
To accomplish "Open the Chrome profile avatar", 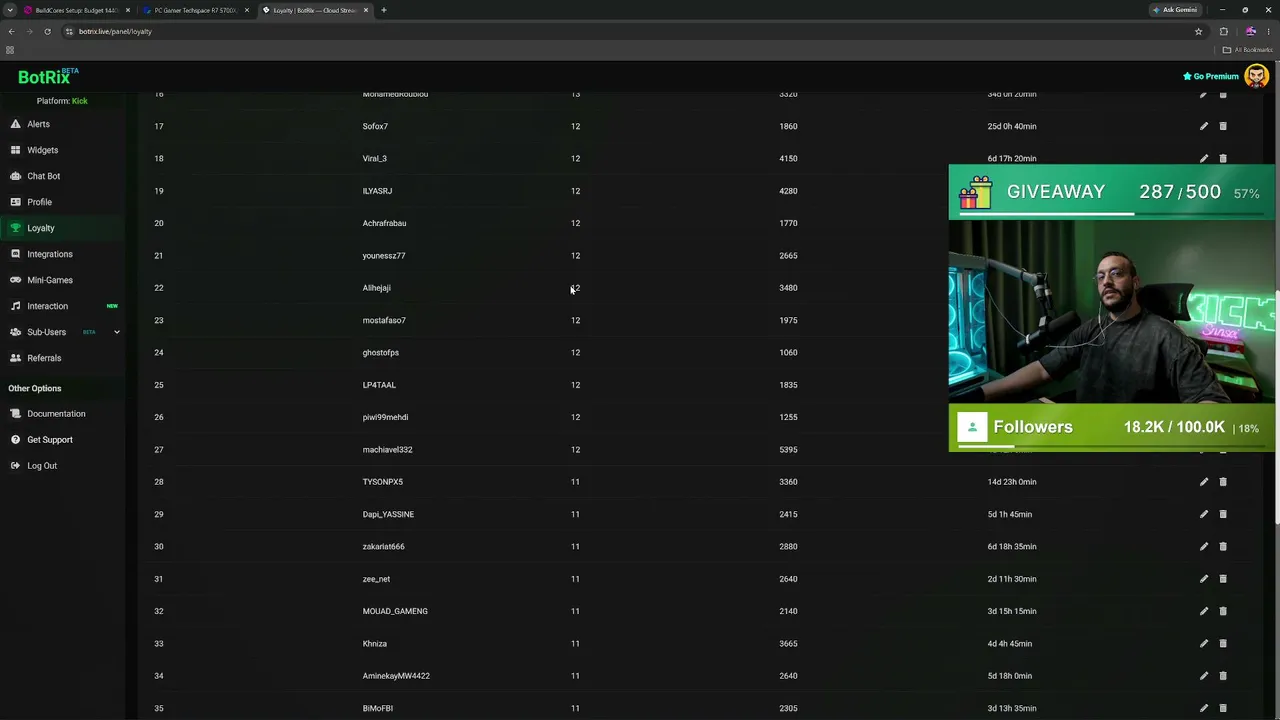I will point(1250,31).
